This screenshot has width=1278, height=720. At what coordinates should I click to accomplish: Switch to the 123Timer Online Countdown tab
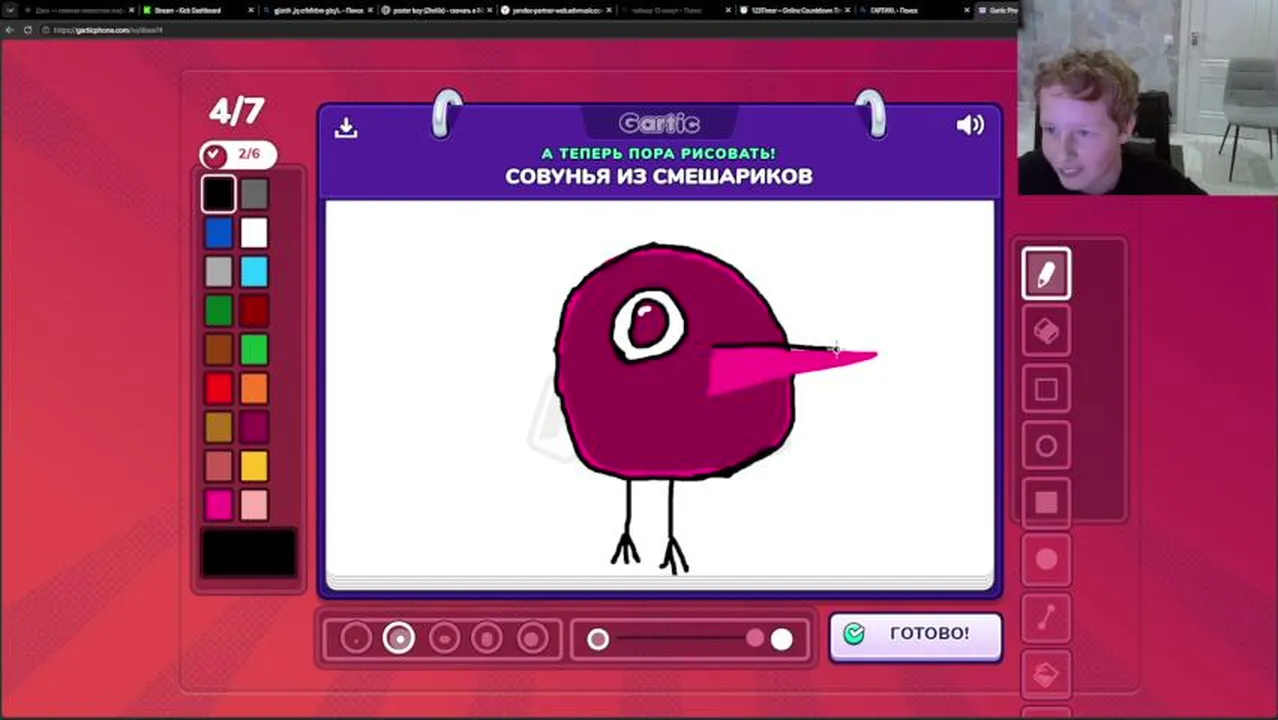(x=796, y=10)
